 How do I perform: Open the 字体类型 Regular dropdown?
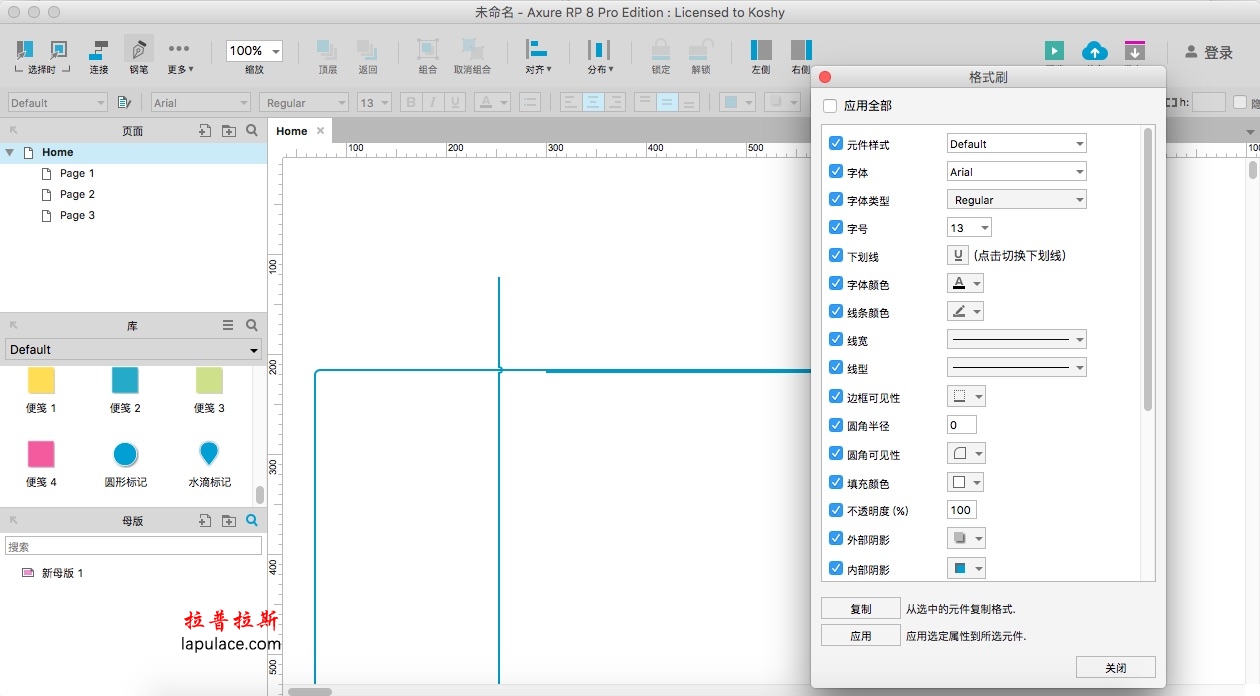1016,200
